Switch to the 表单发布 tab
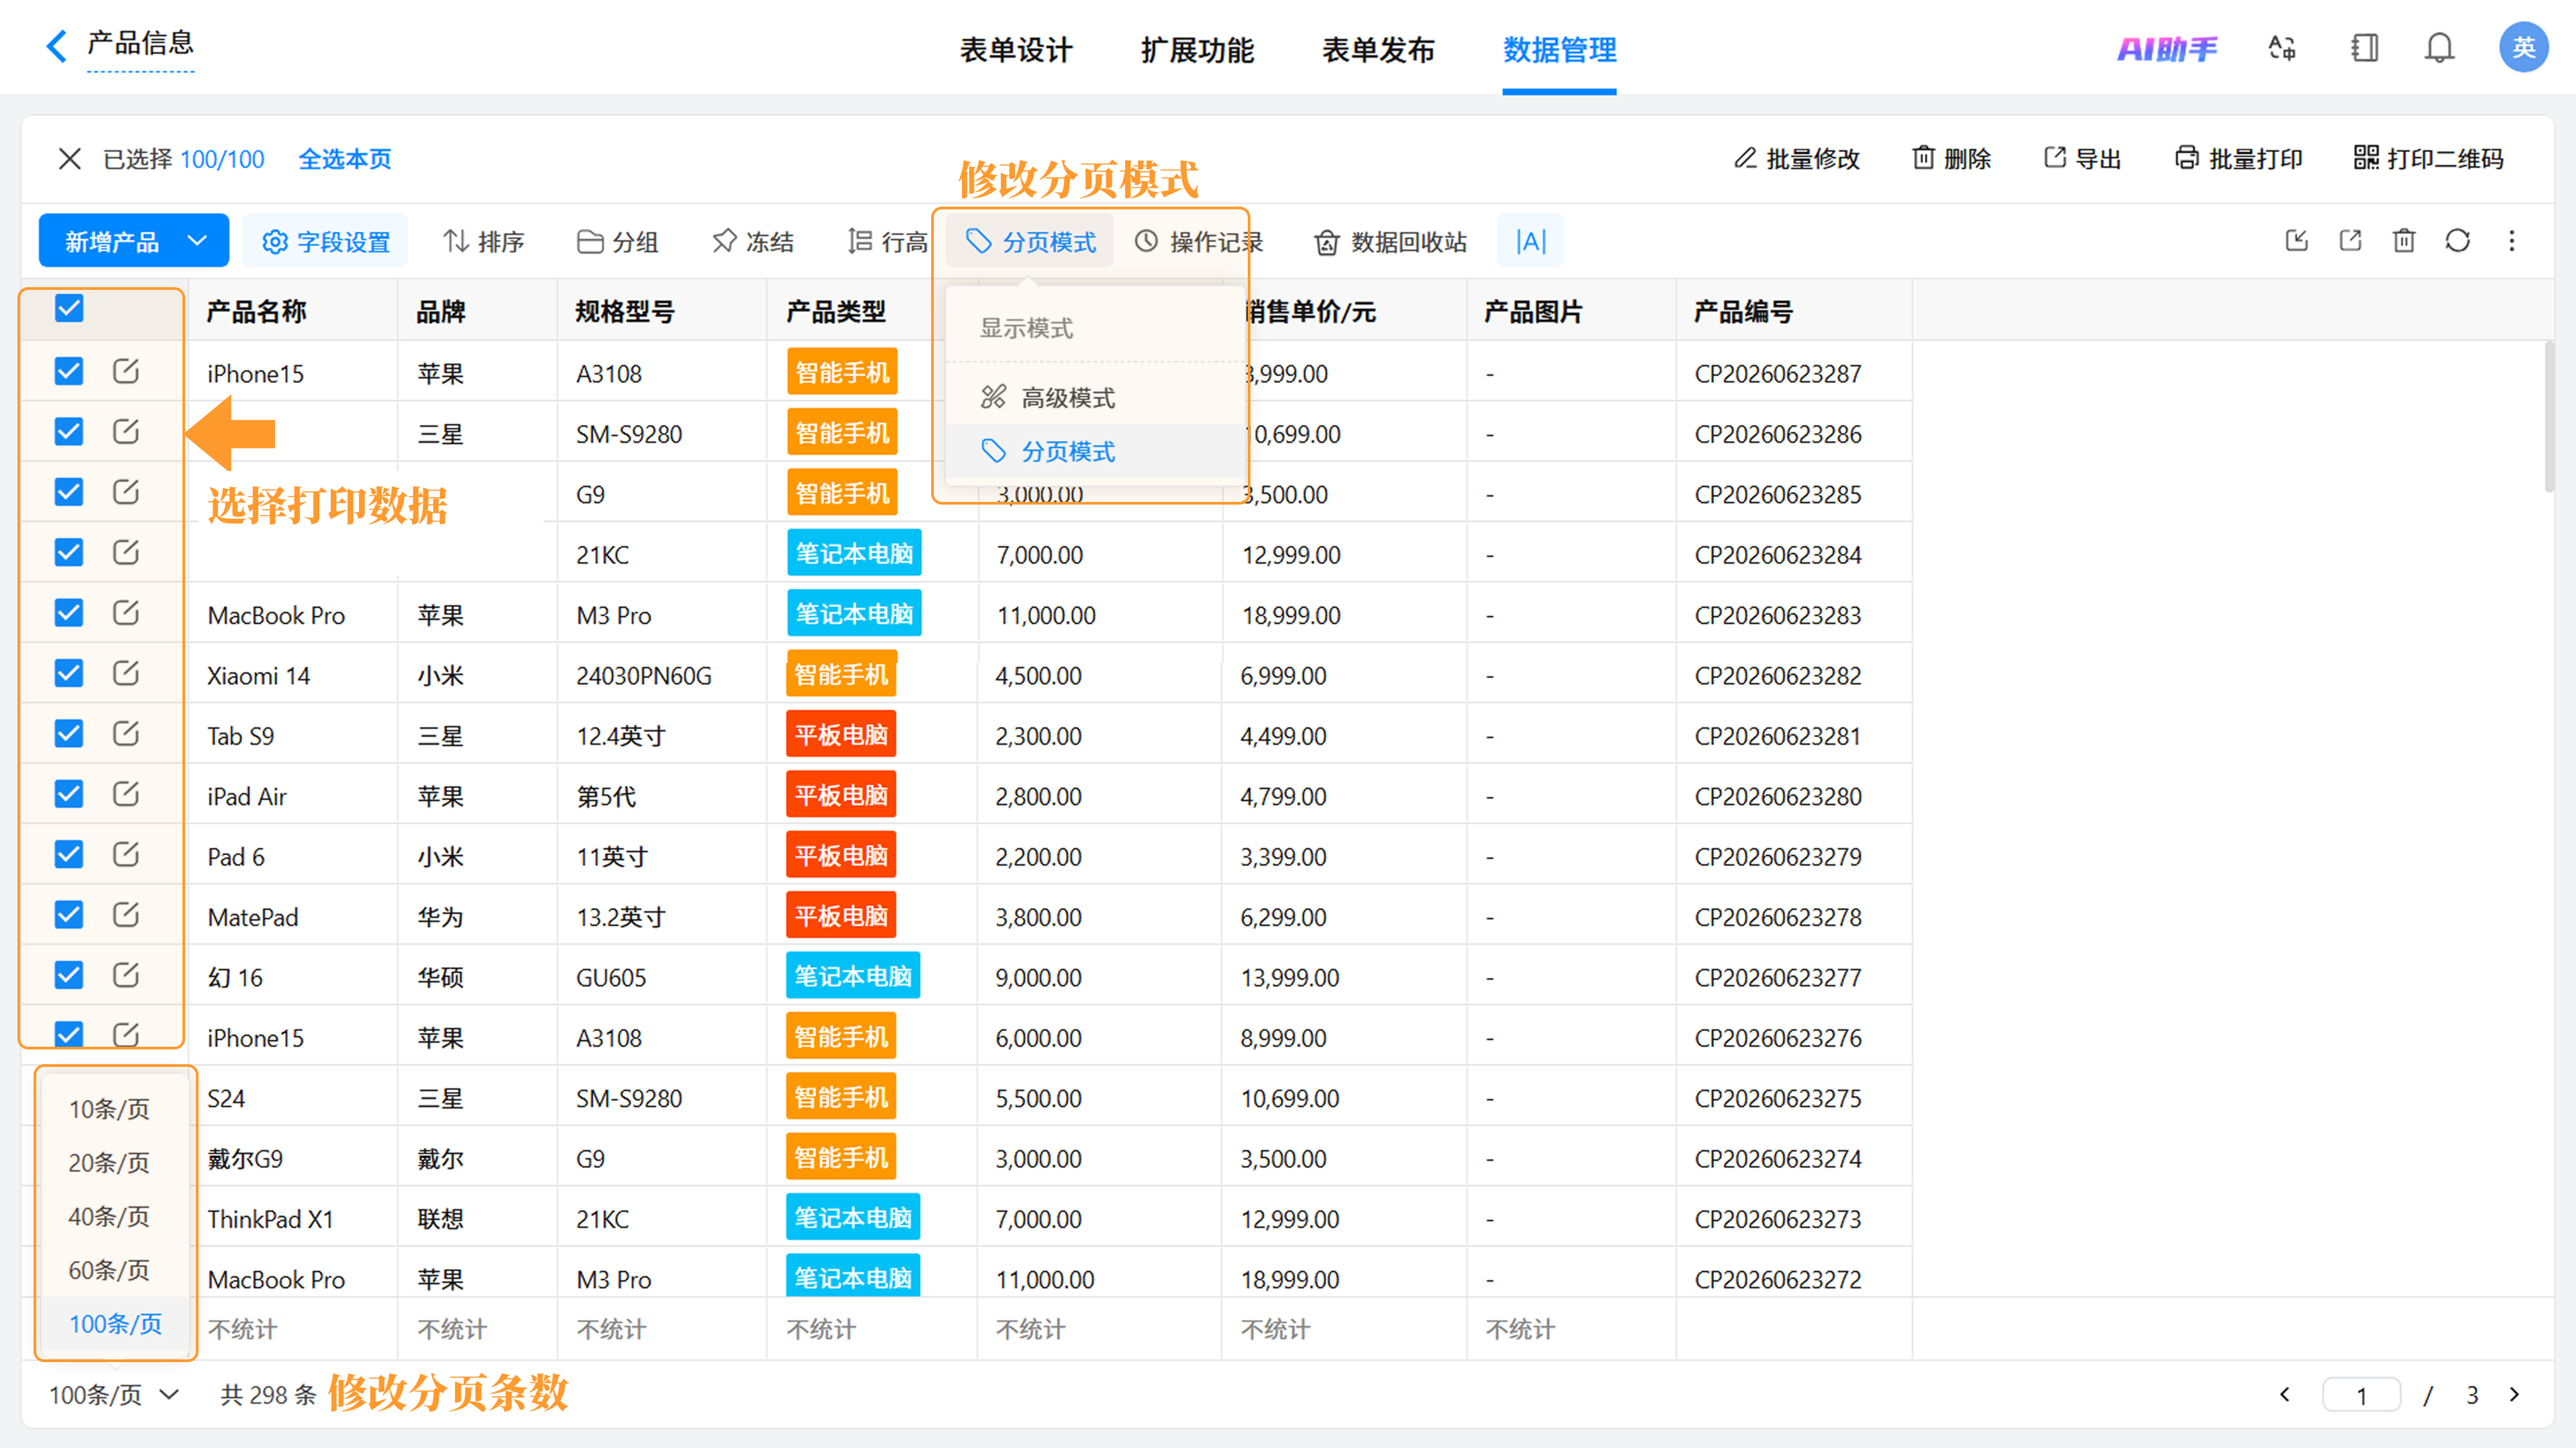This screenshot has height=1448, width=2576. [1378, 50]
